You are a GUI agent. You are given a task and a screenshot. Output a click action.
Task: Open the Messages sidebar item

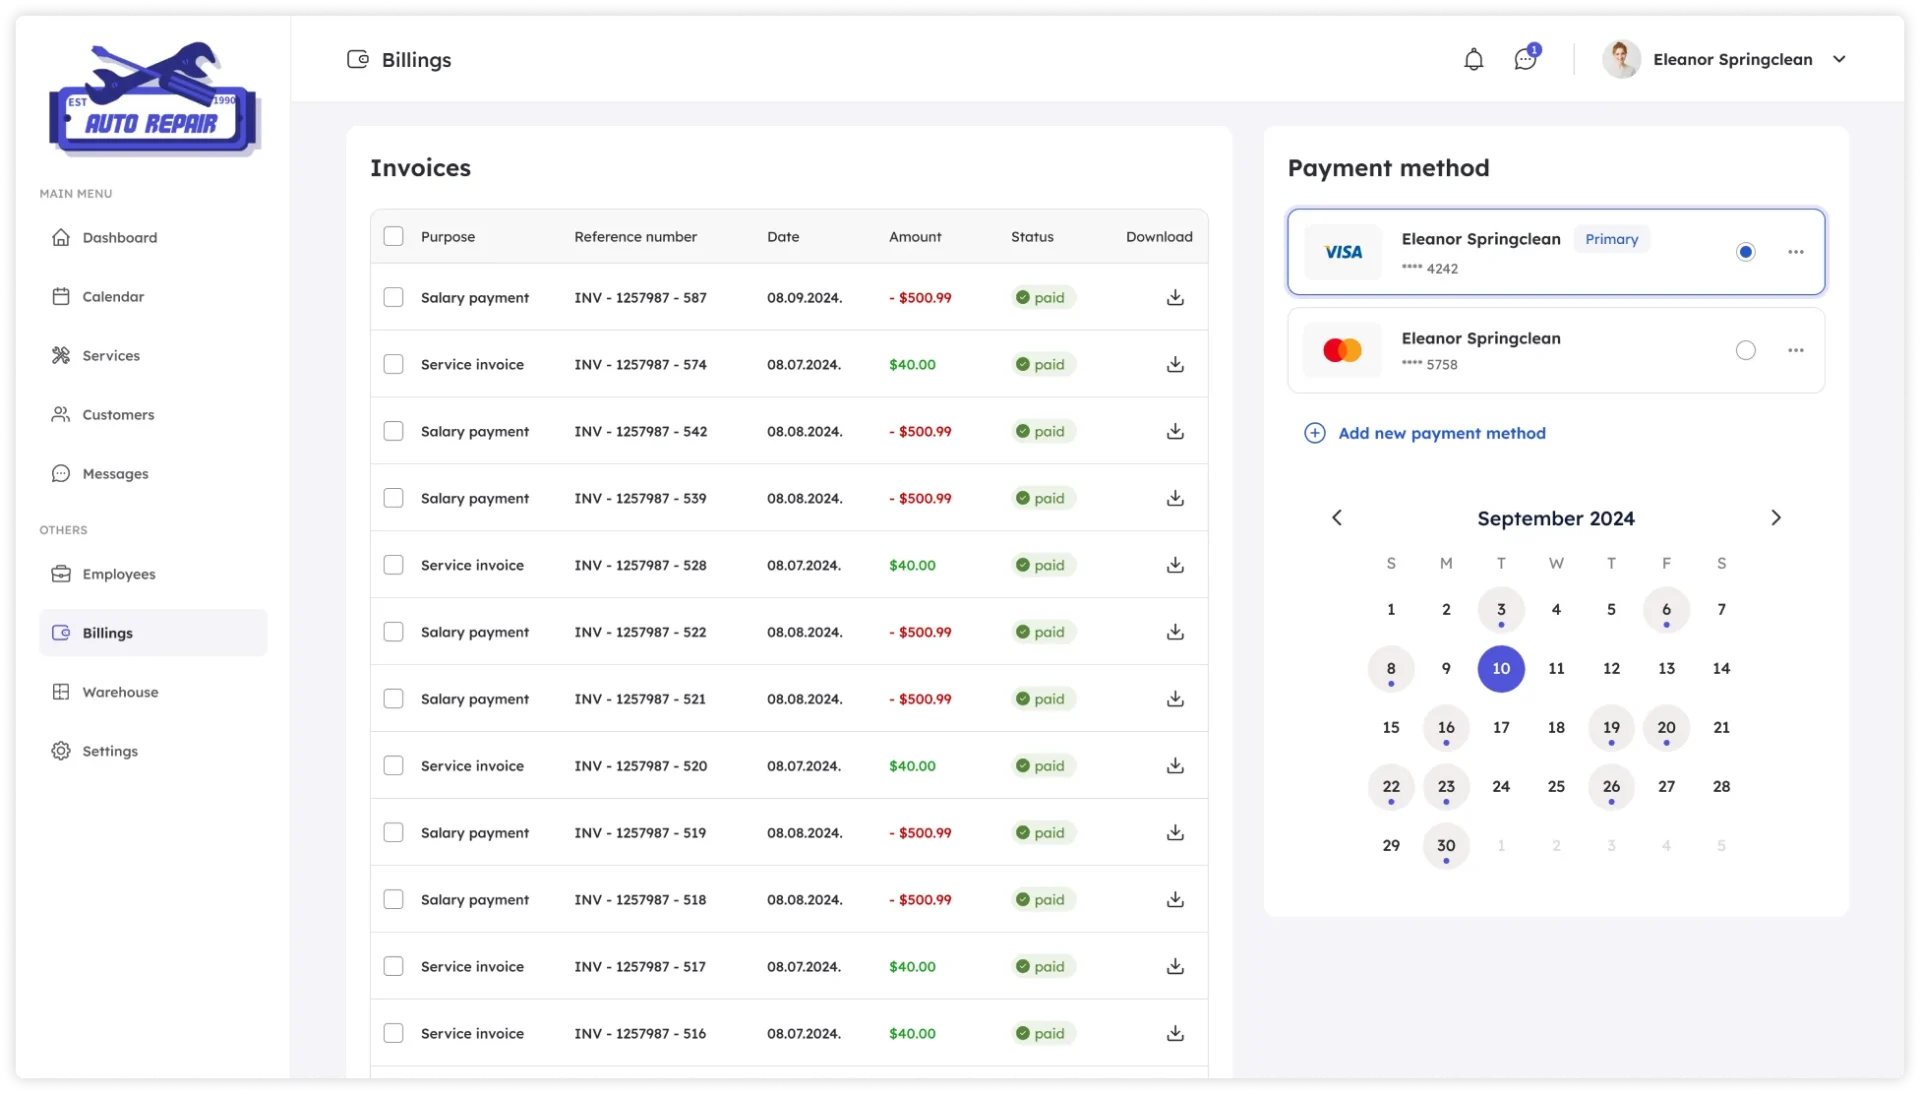click(x=153, y=473)
